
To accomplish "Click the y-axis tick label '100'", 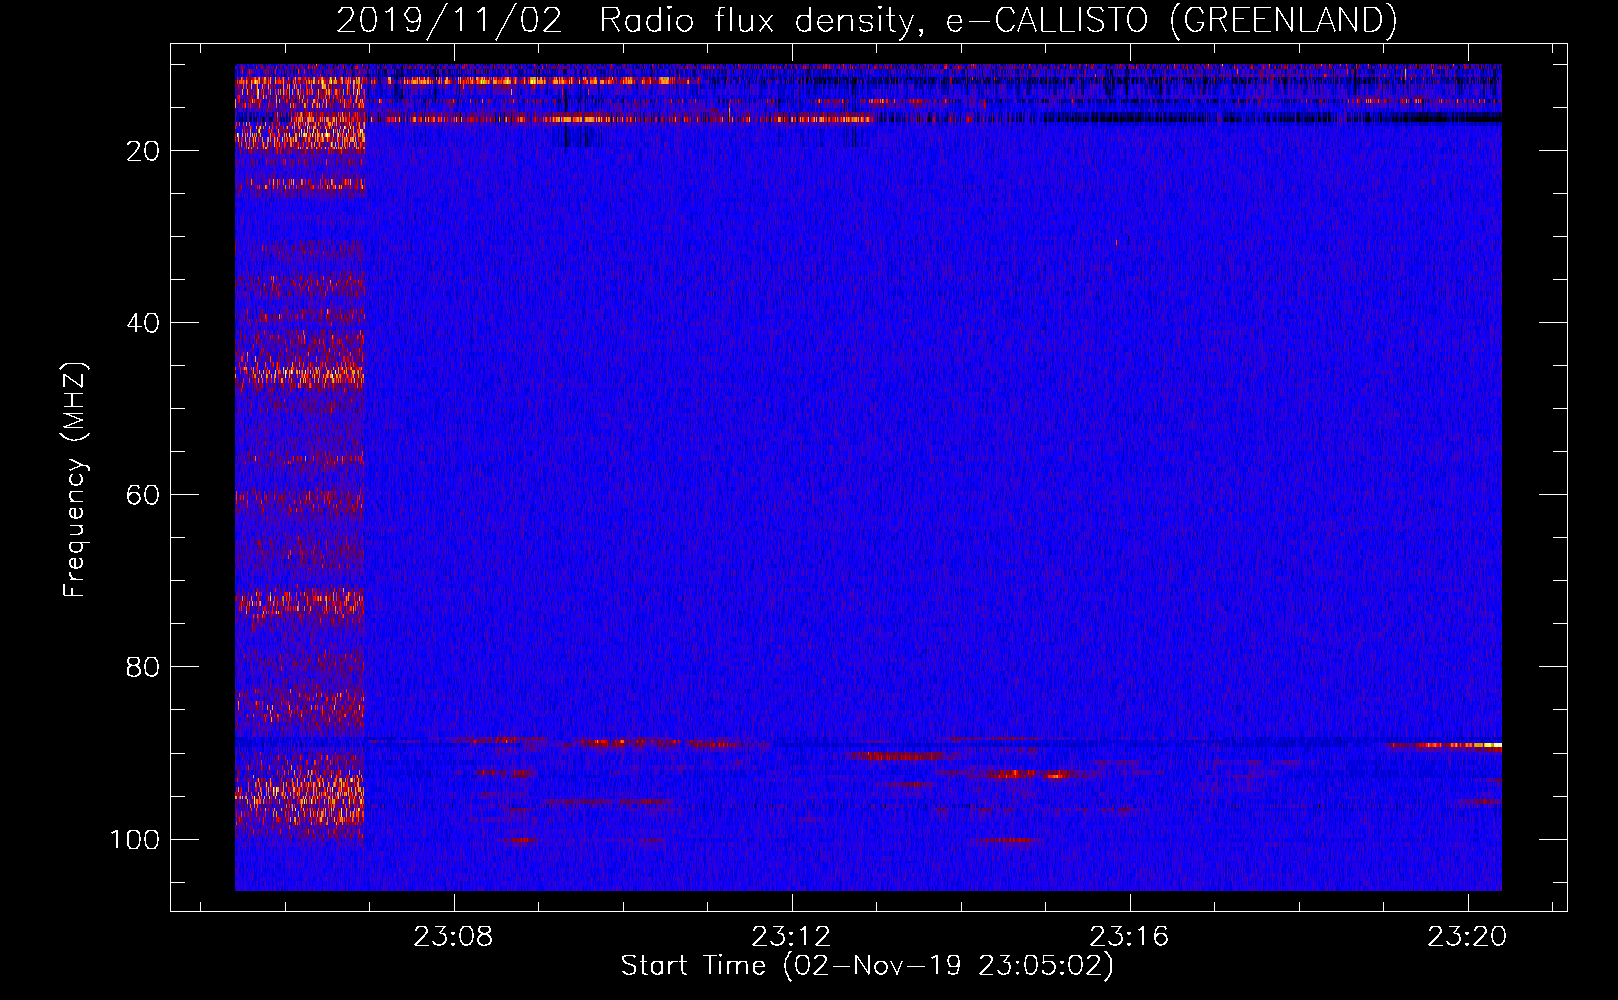I will click(x=135, y=839).
